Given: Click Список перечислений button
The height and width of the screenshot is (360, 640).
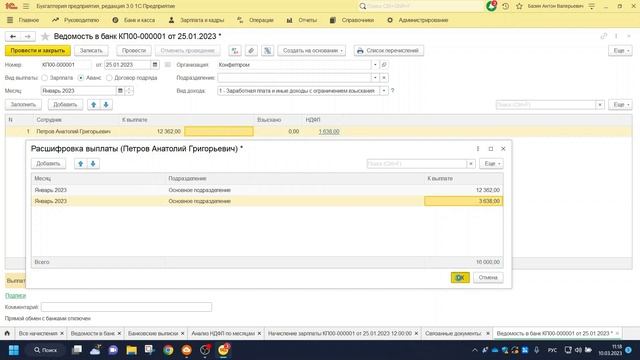Looking at the screenshot, I should pyautogui.click(x=389, y=51).
